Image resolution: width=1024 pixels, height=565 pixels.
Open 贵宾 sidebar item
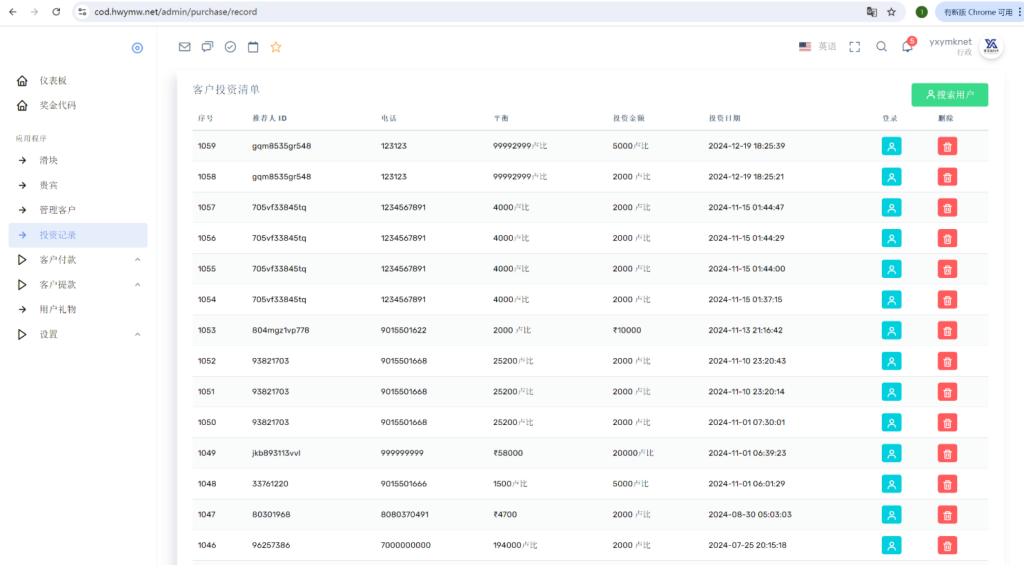[x=78, y=185]
